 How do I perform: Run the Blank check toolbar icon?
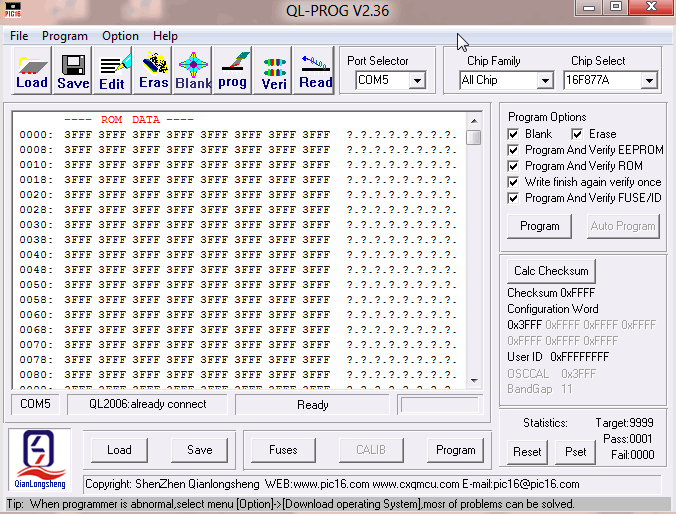[193, 71]
